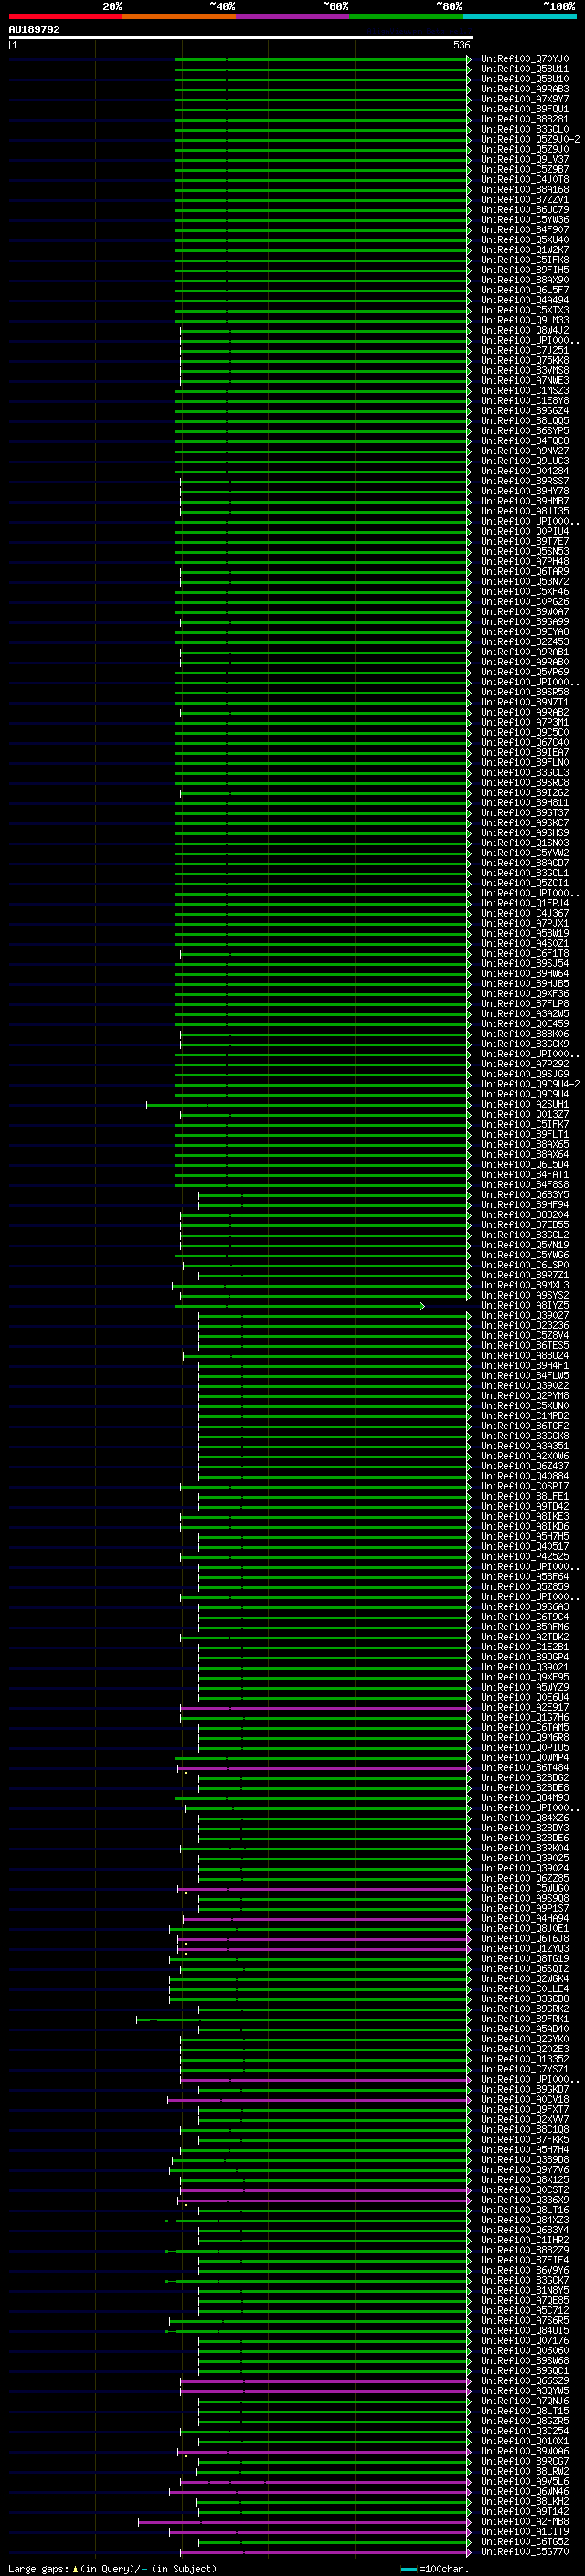This screenshot has width=585, height=2576.
Task: Select the UniRef100_Q010X1 label
Action: pyautogui.click(x=524, y=2442)
